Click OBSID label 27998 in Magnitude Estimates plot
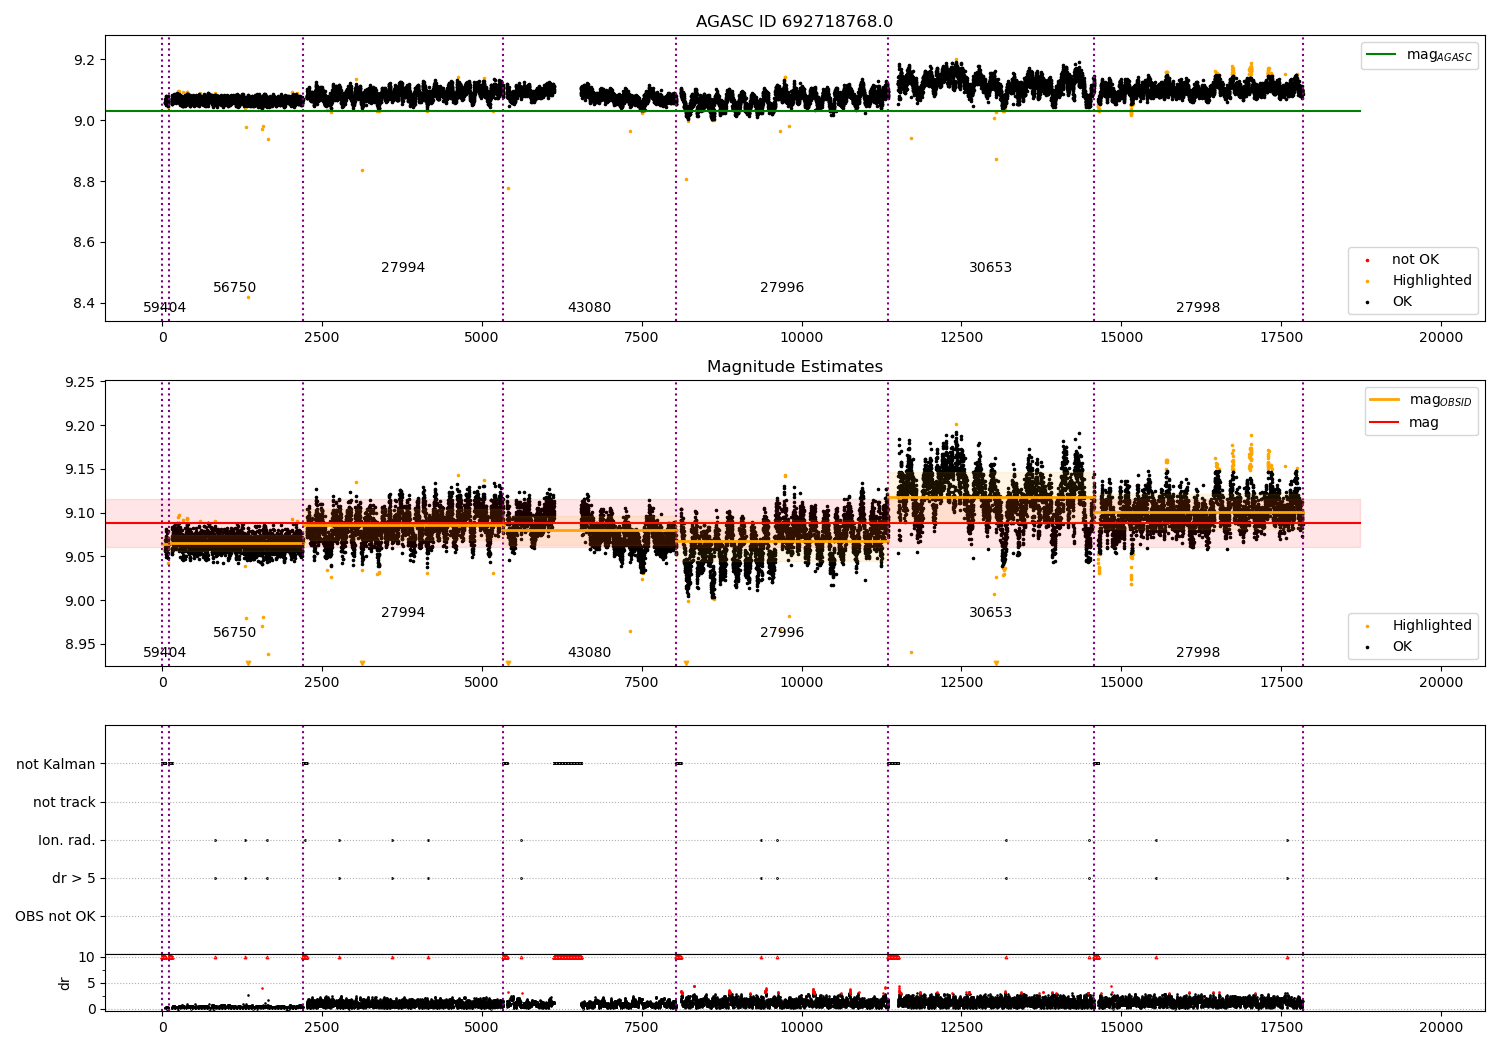 (1198, 653)
